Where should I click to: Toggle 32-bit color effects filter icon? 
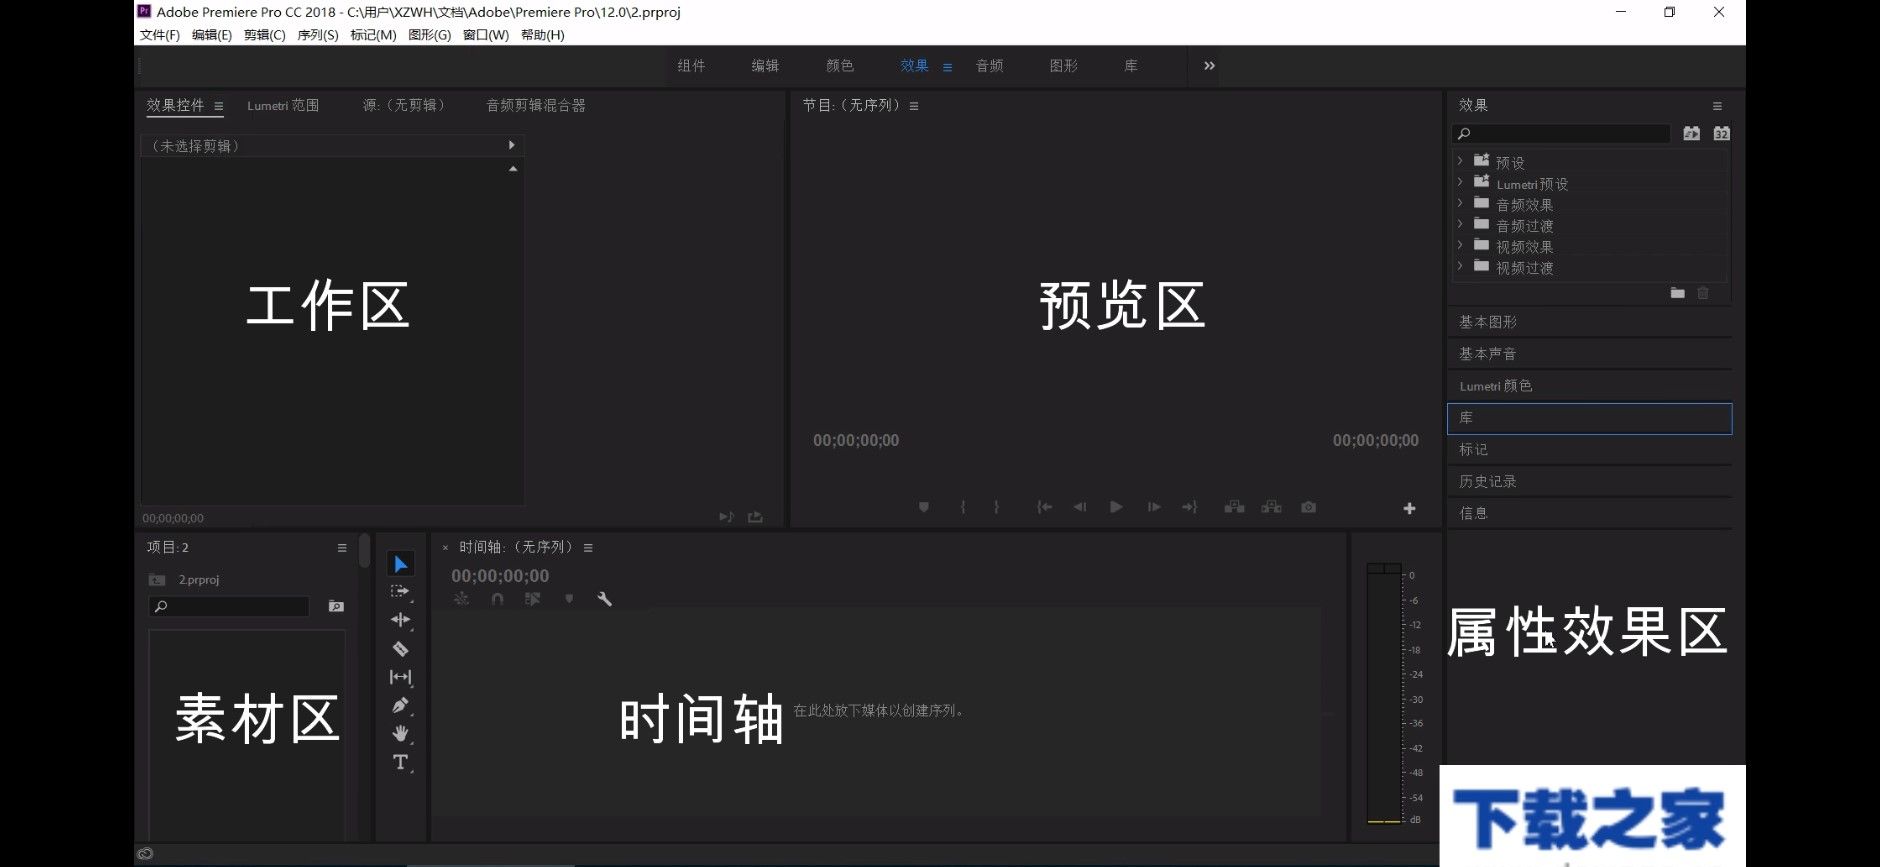tap(1721, 133)
